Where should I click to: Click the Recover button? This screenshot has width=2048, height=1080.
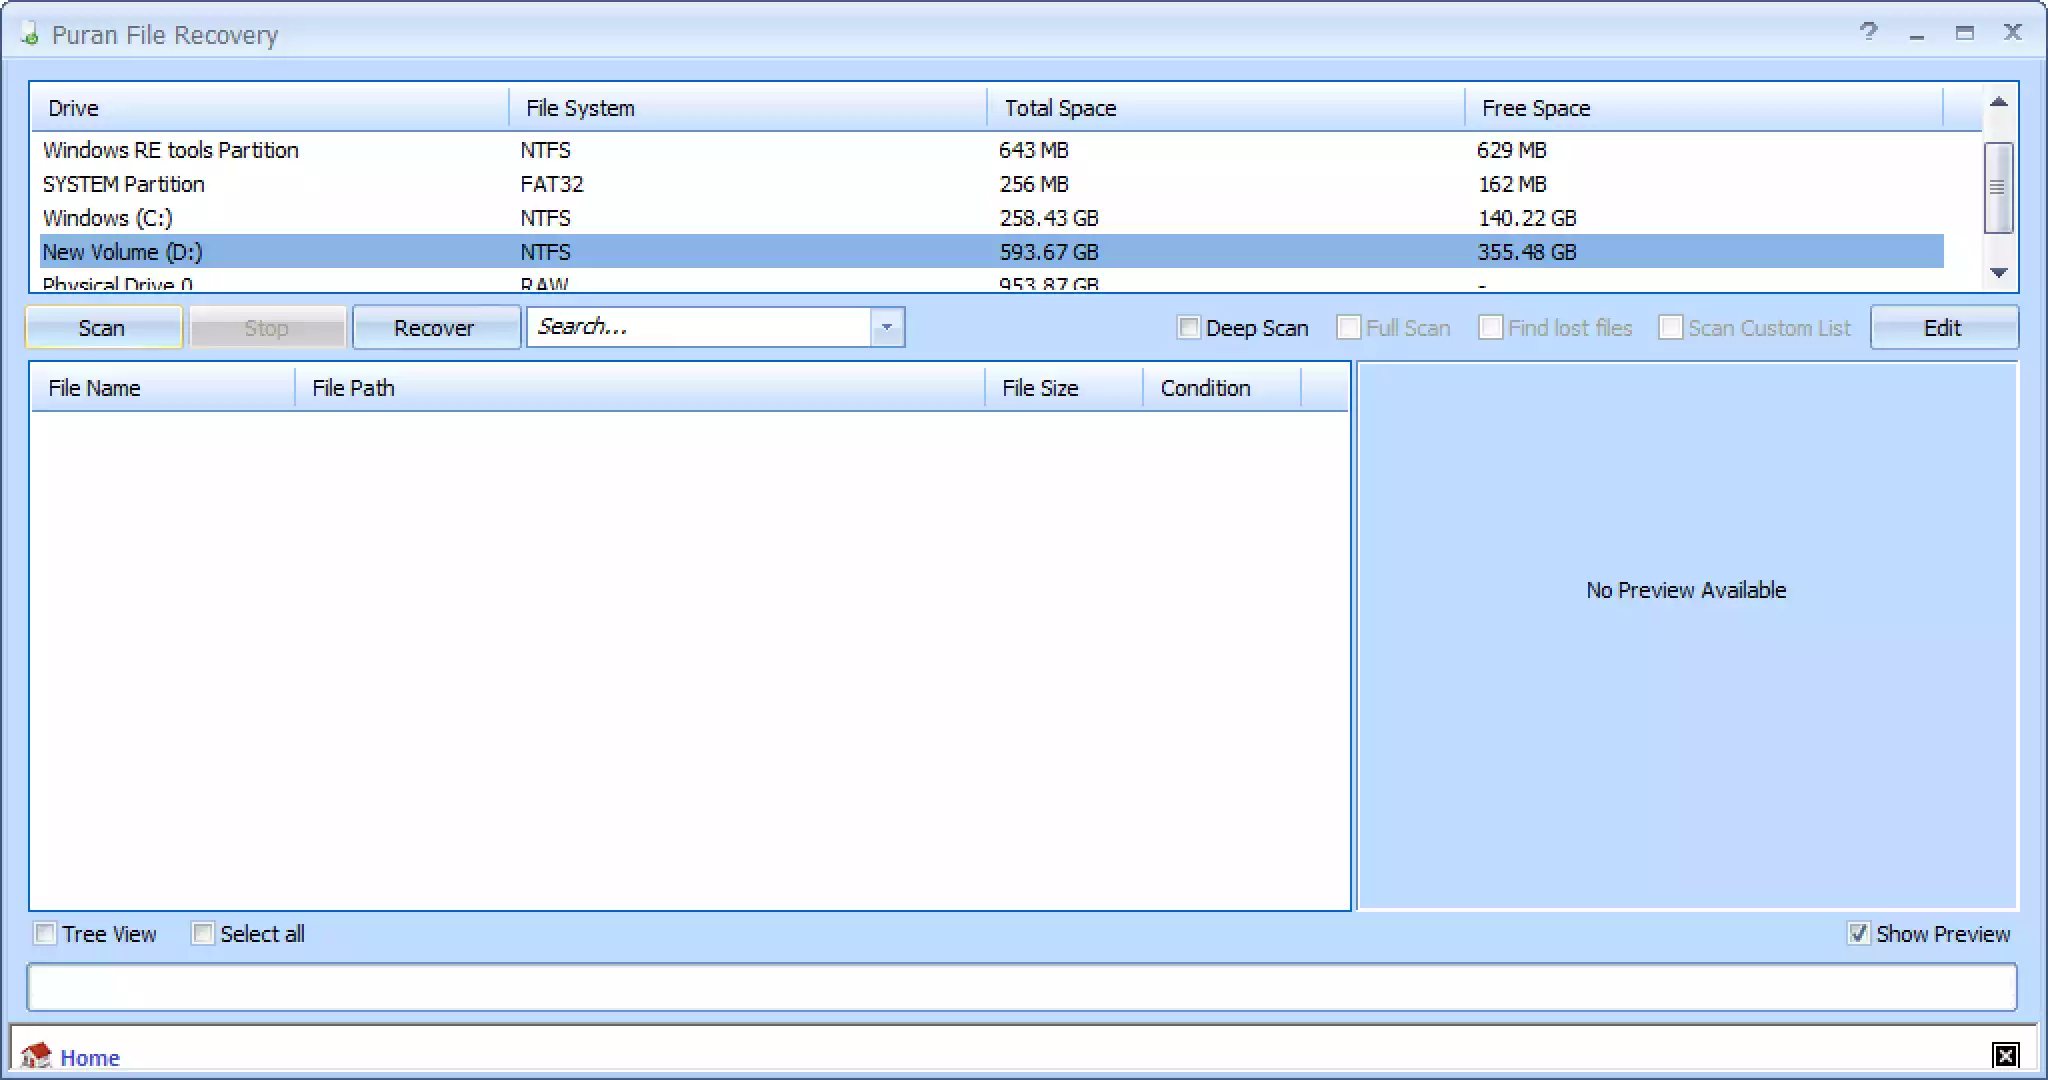[436, 327]
